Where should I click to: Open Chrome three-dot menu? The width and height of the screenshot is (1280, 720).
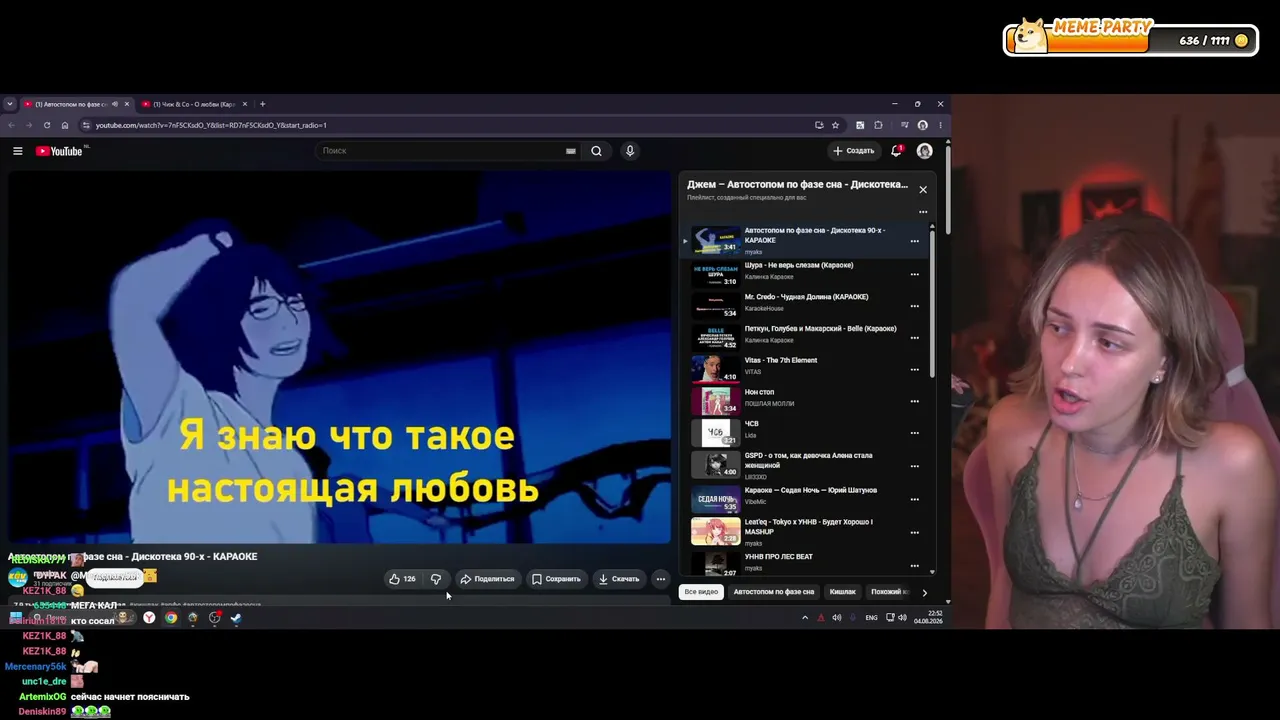[x=940, y=125]
